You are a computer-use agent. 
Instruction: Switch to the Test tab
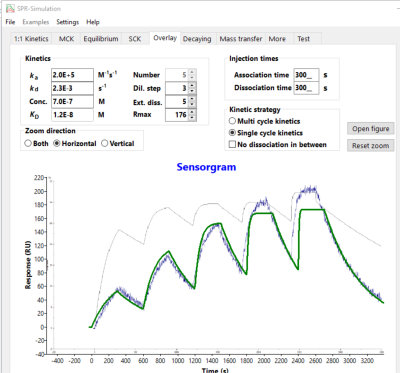(x=303, y=39)
